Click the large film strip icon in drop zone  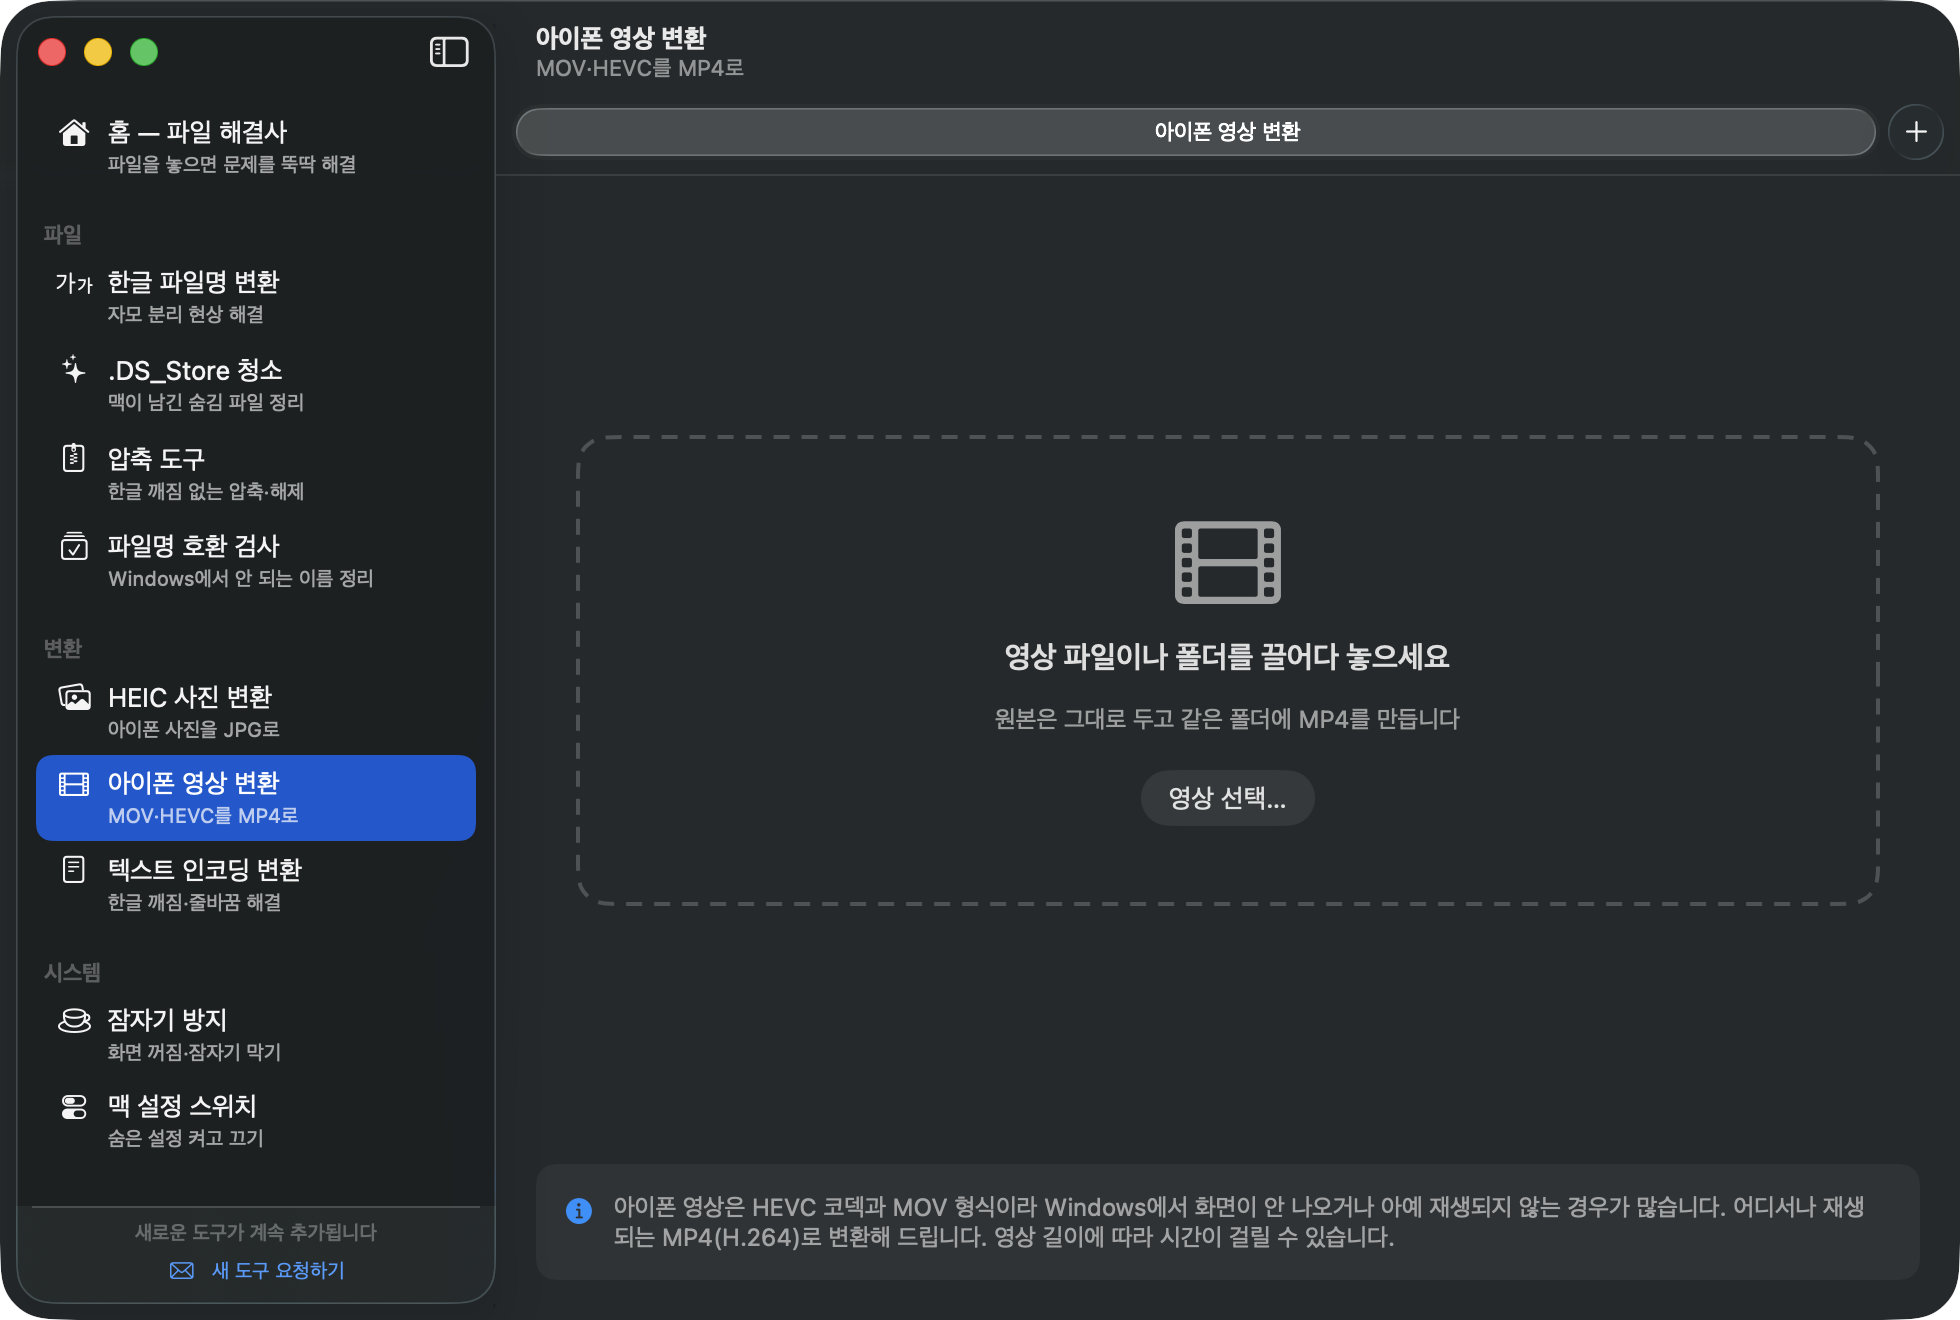pos(1227,562)
